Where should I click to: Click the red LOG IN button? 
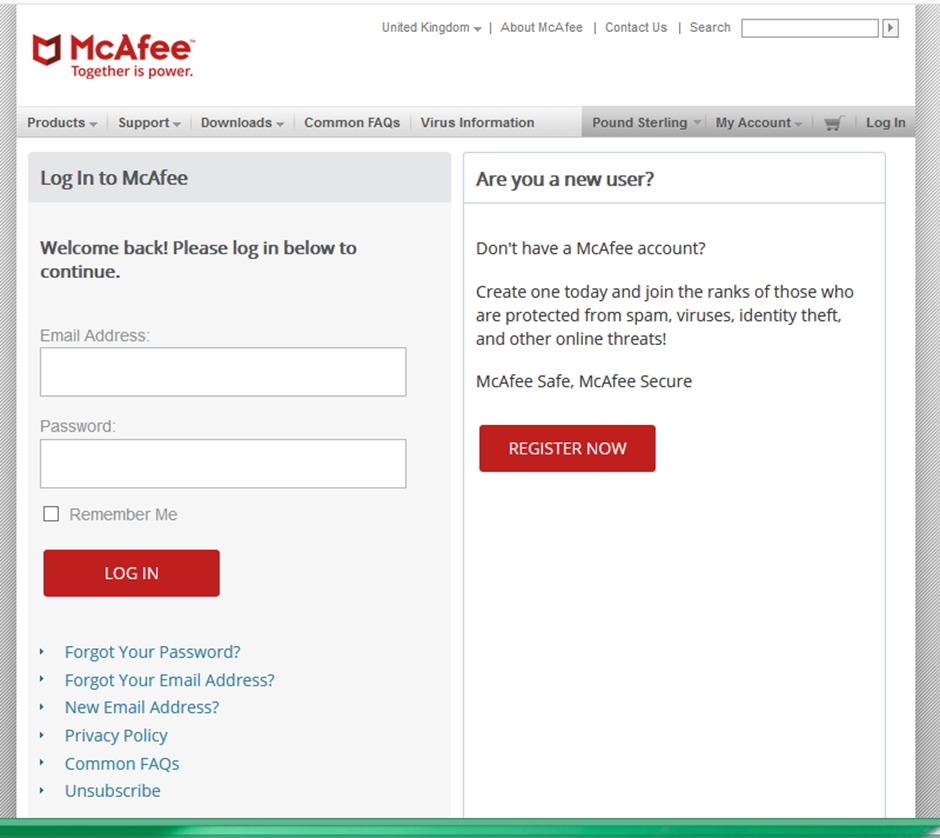[131, 573]
